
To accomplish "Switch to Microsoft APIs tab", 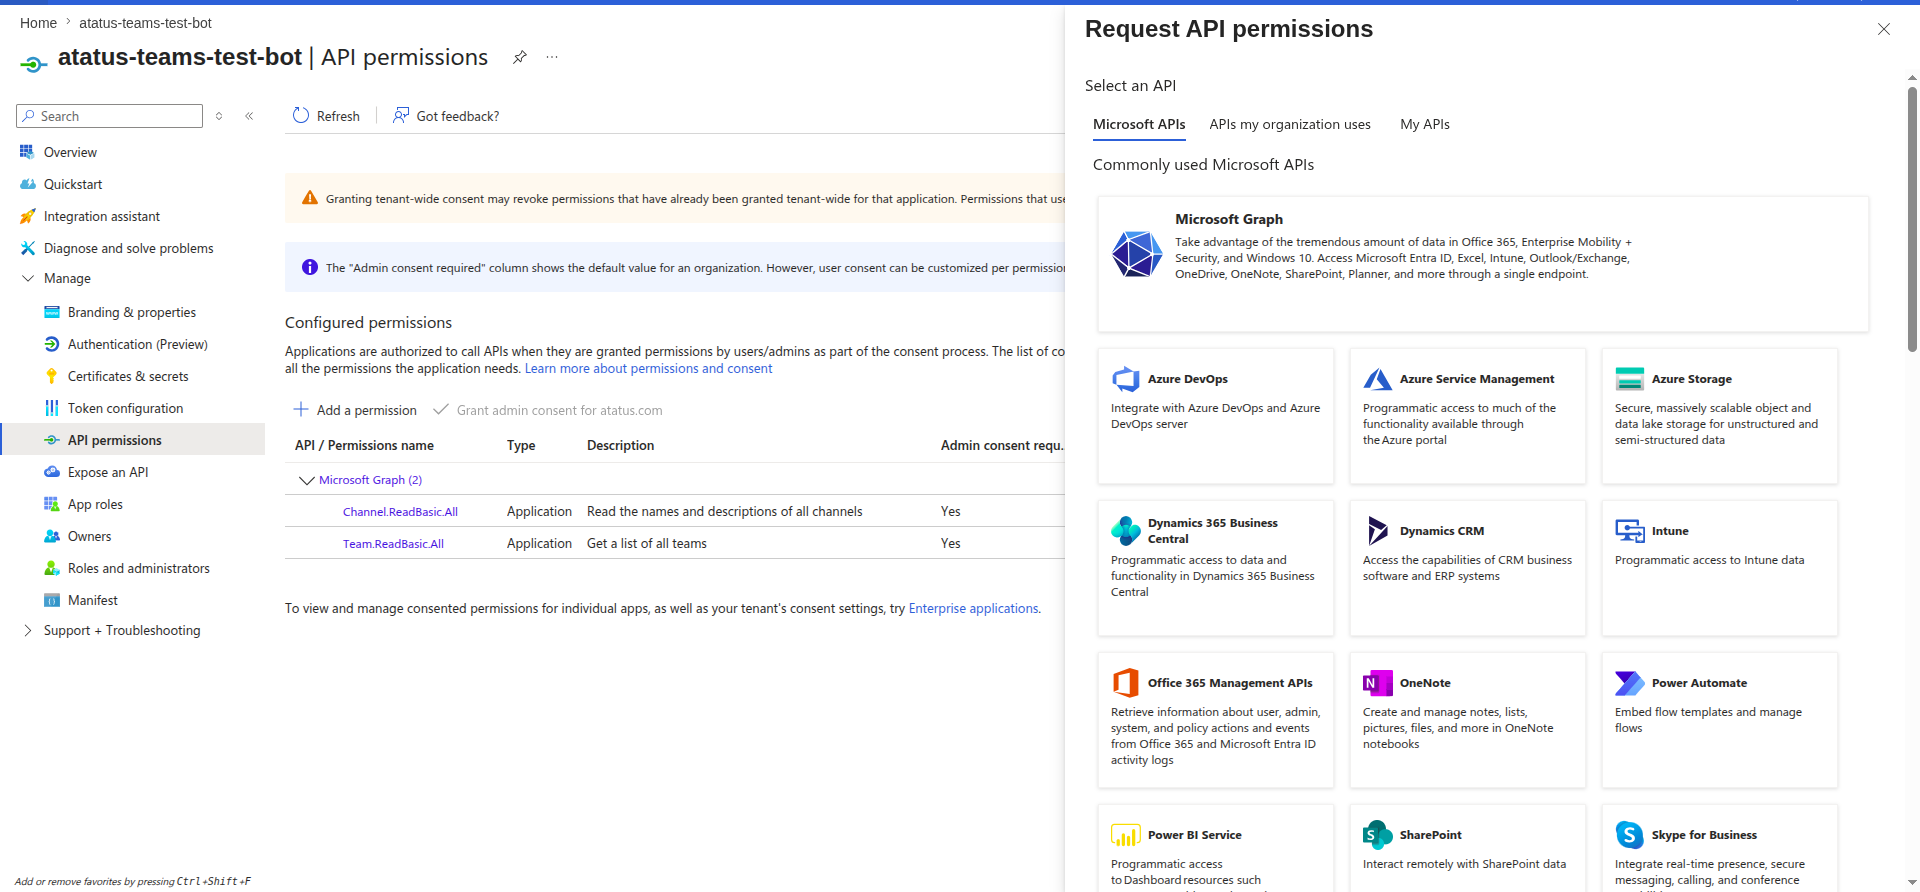I will [x=1139, y=124].
